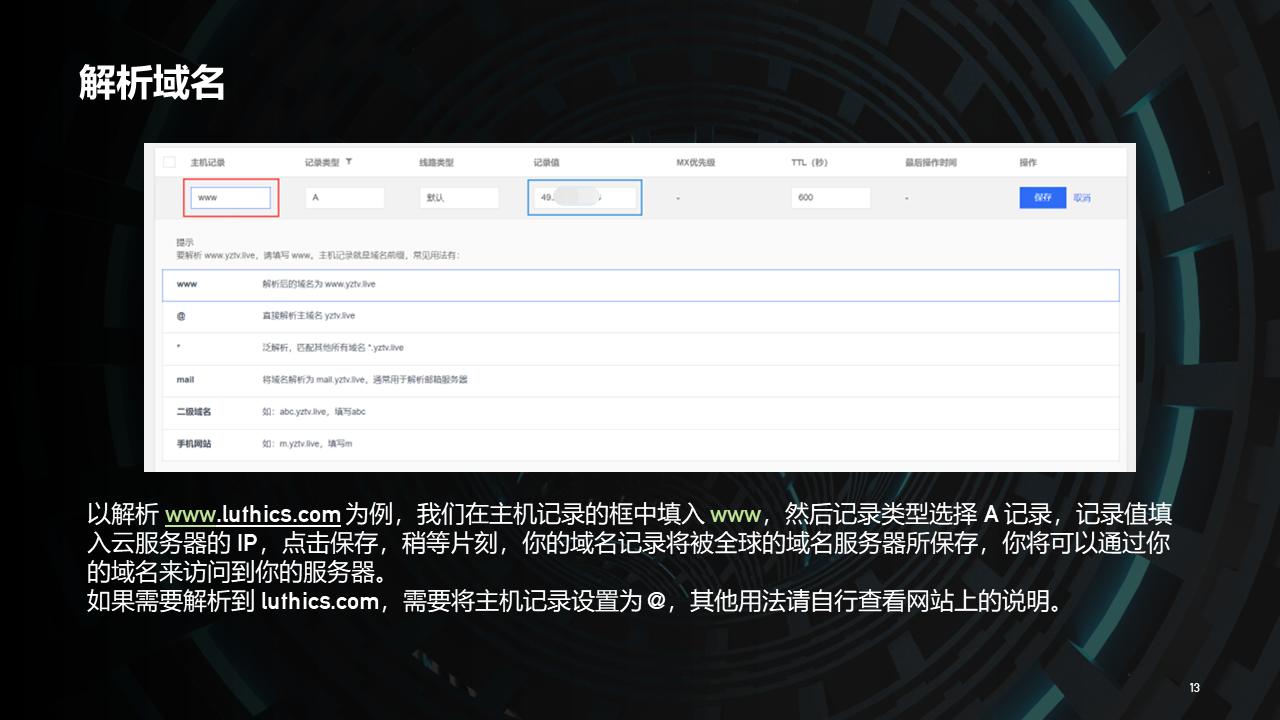Click the 记录值 column header

[x=547, y=162]
